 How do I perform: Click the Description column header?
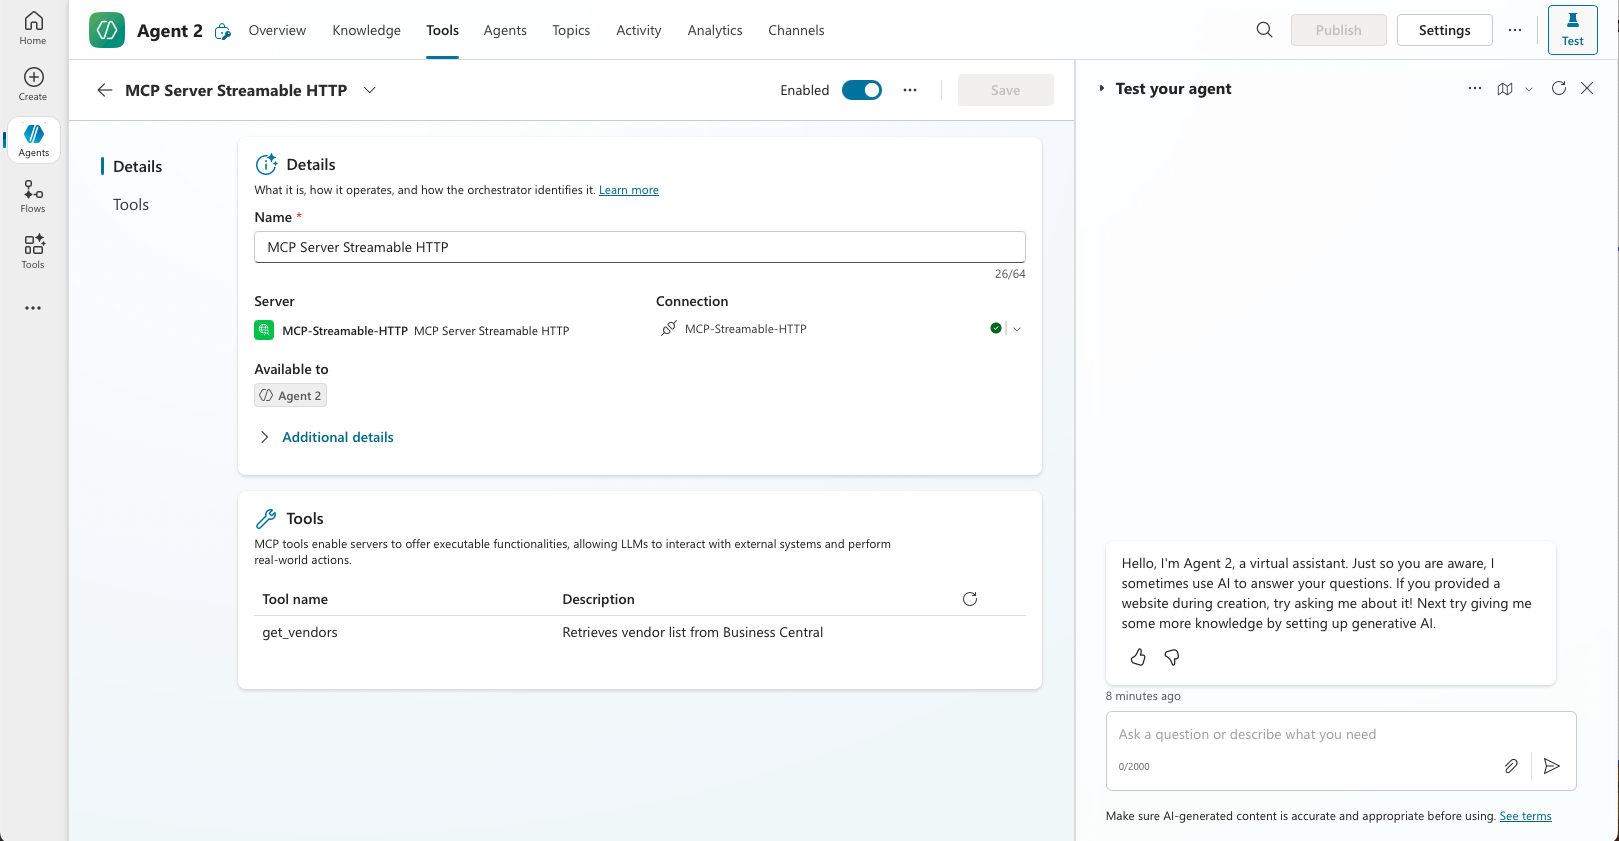point(598,599)
